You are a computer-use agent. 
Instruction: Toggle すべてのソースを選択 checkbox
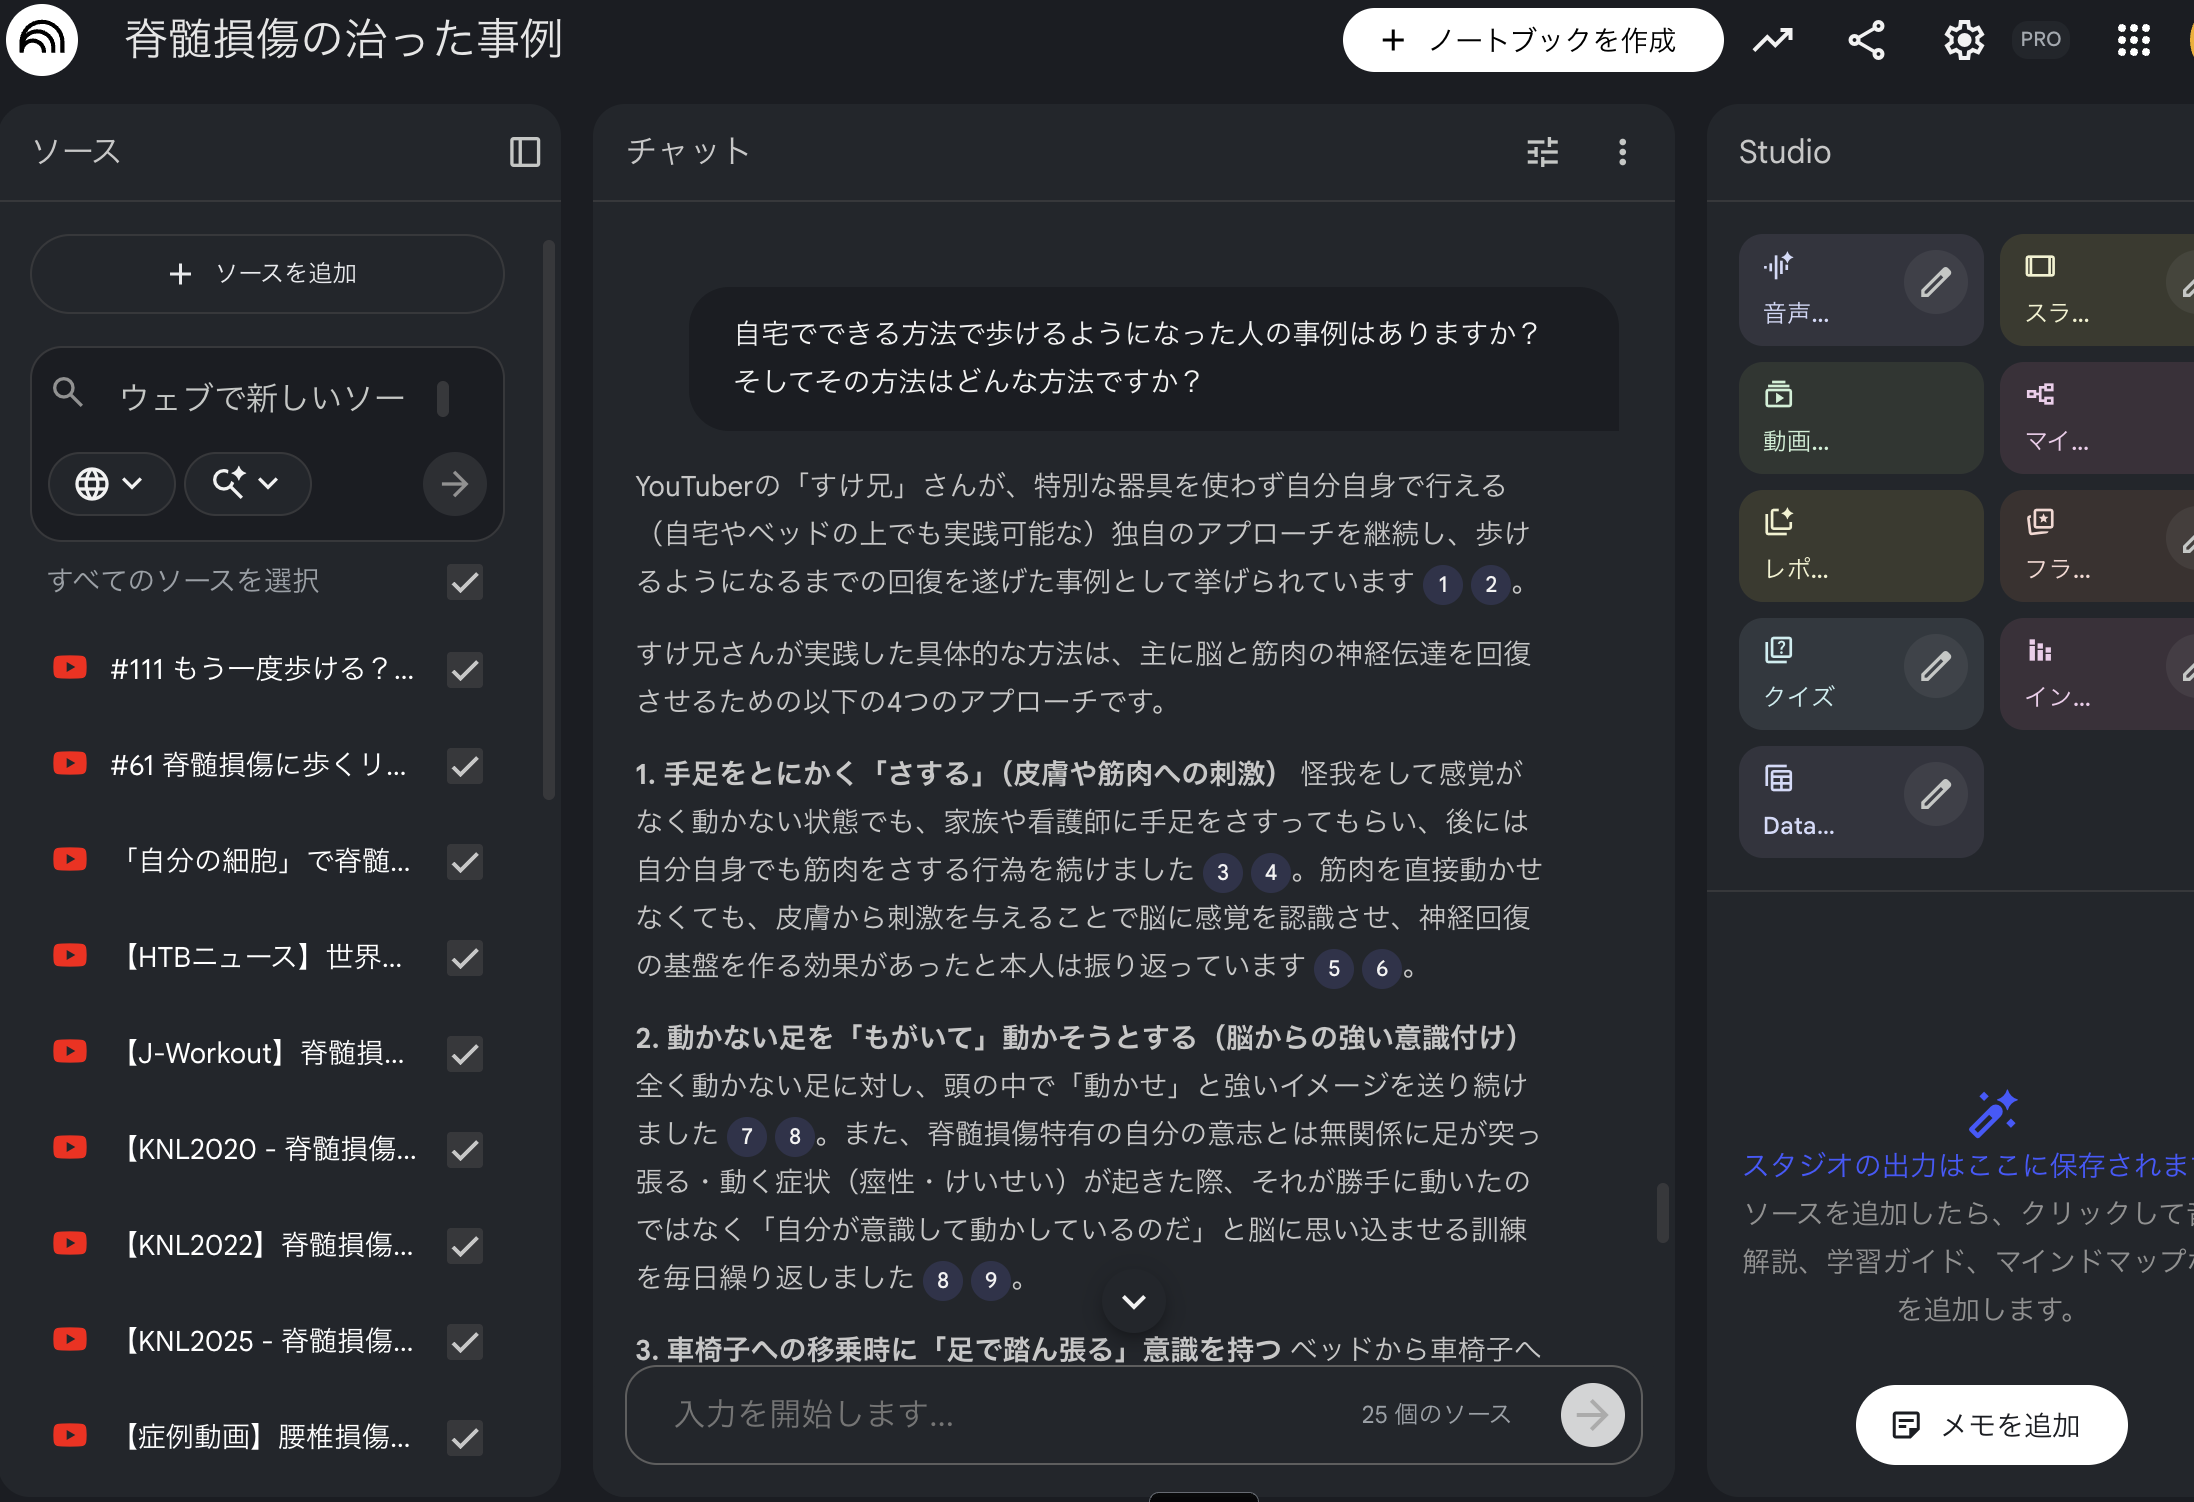(464, 582)
